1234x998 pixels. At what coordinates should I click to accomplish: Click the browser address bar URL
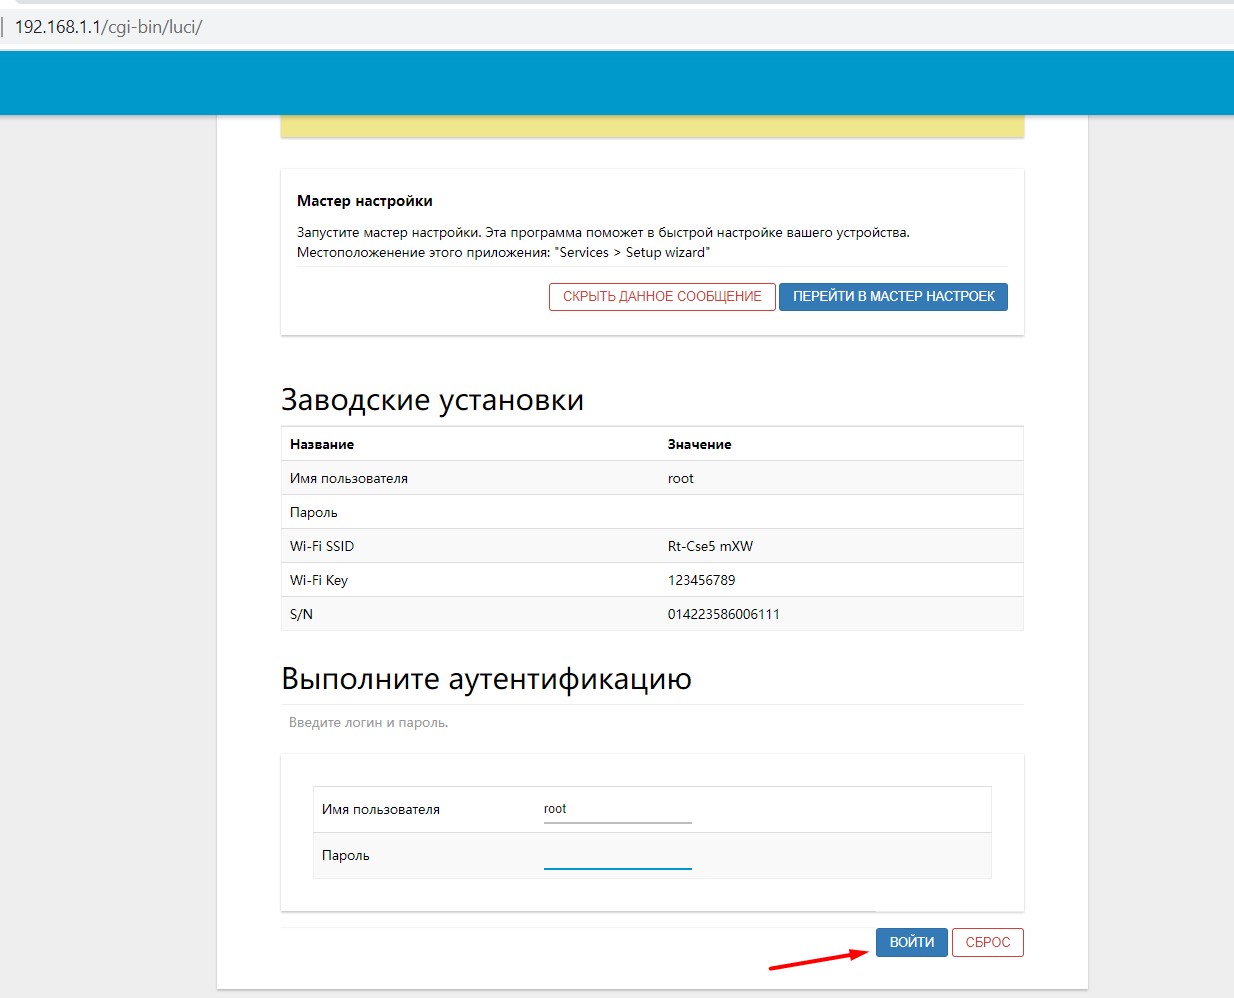[x=108, y=27]
